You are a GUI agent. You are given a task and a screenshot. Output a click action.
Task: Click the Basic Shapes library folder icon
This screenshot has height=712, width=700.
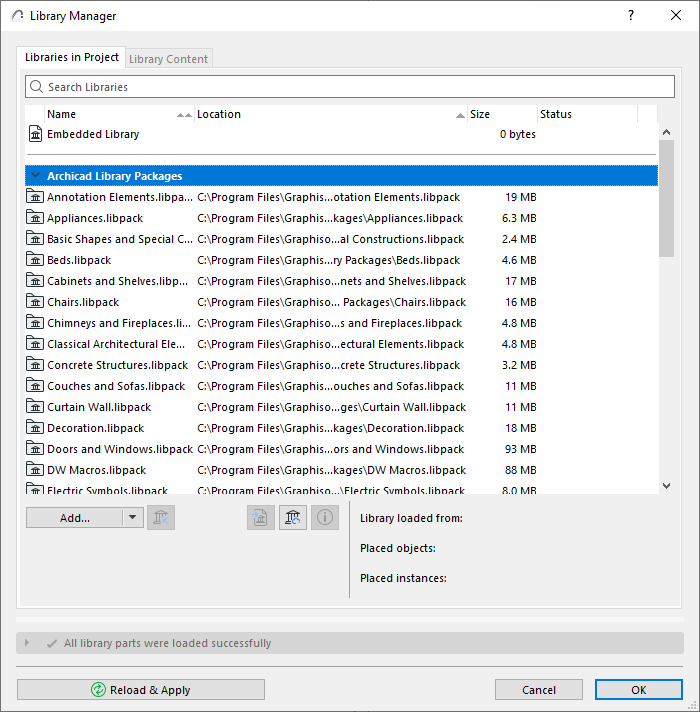pyautogui.click(x=35, y=238)
